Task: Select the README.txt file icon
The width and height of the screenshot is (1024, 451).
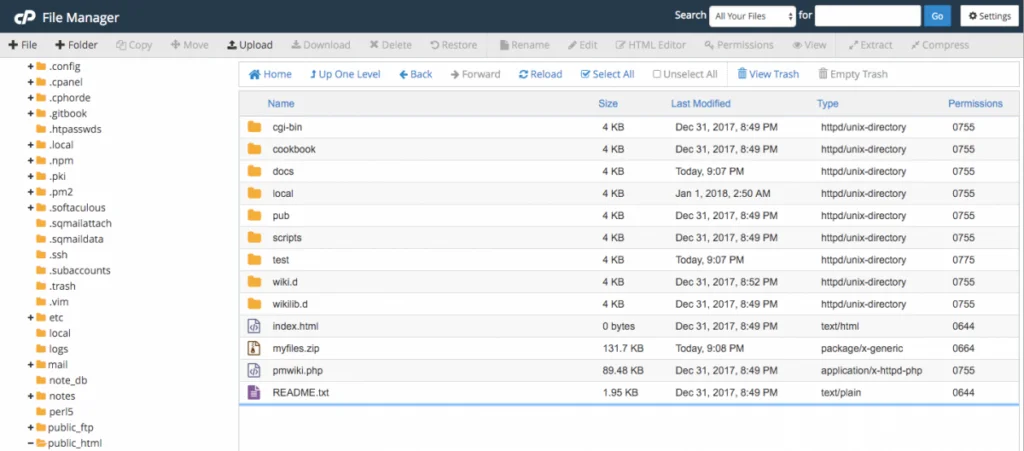Action: 254,392
